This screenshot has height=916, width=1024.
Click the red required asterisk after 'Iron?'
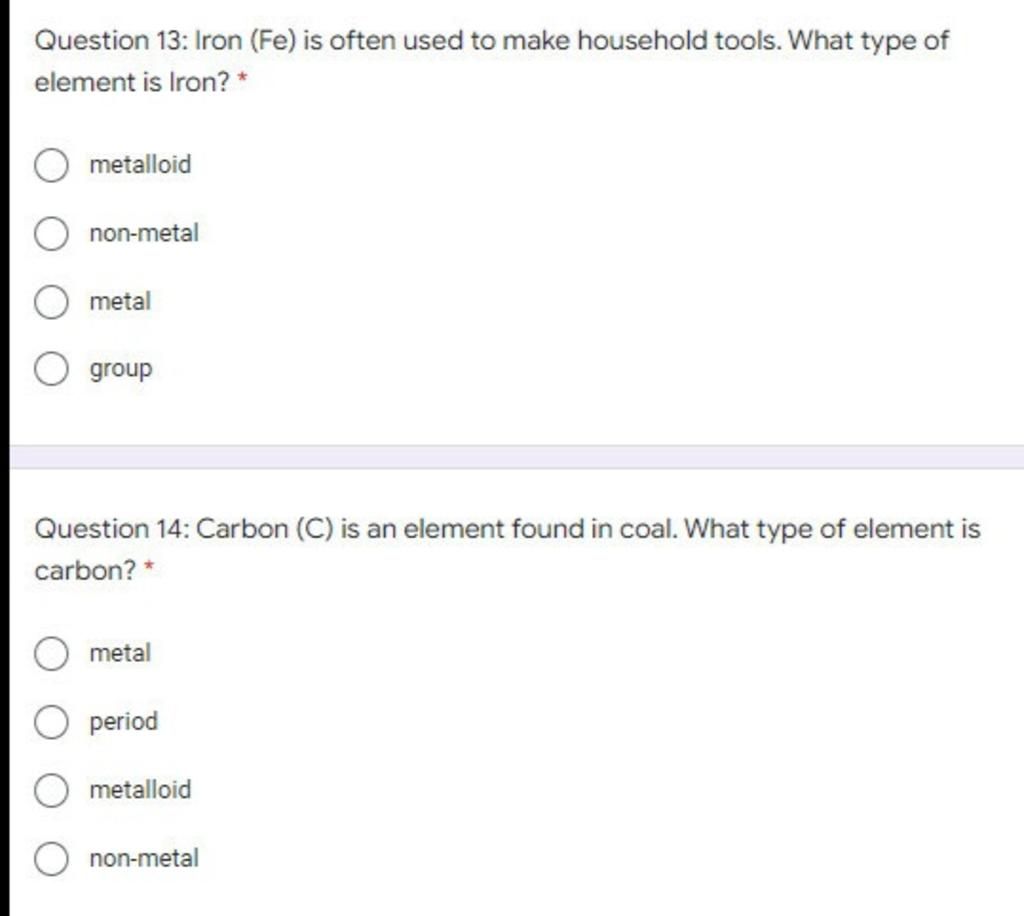(242, 77)
